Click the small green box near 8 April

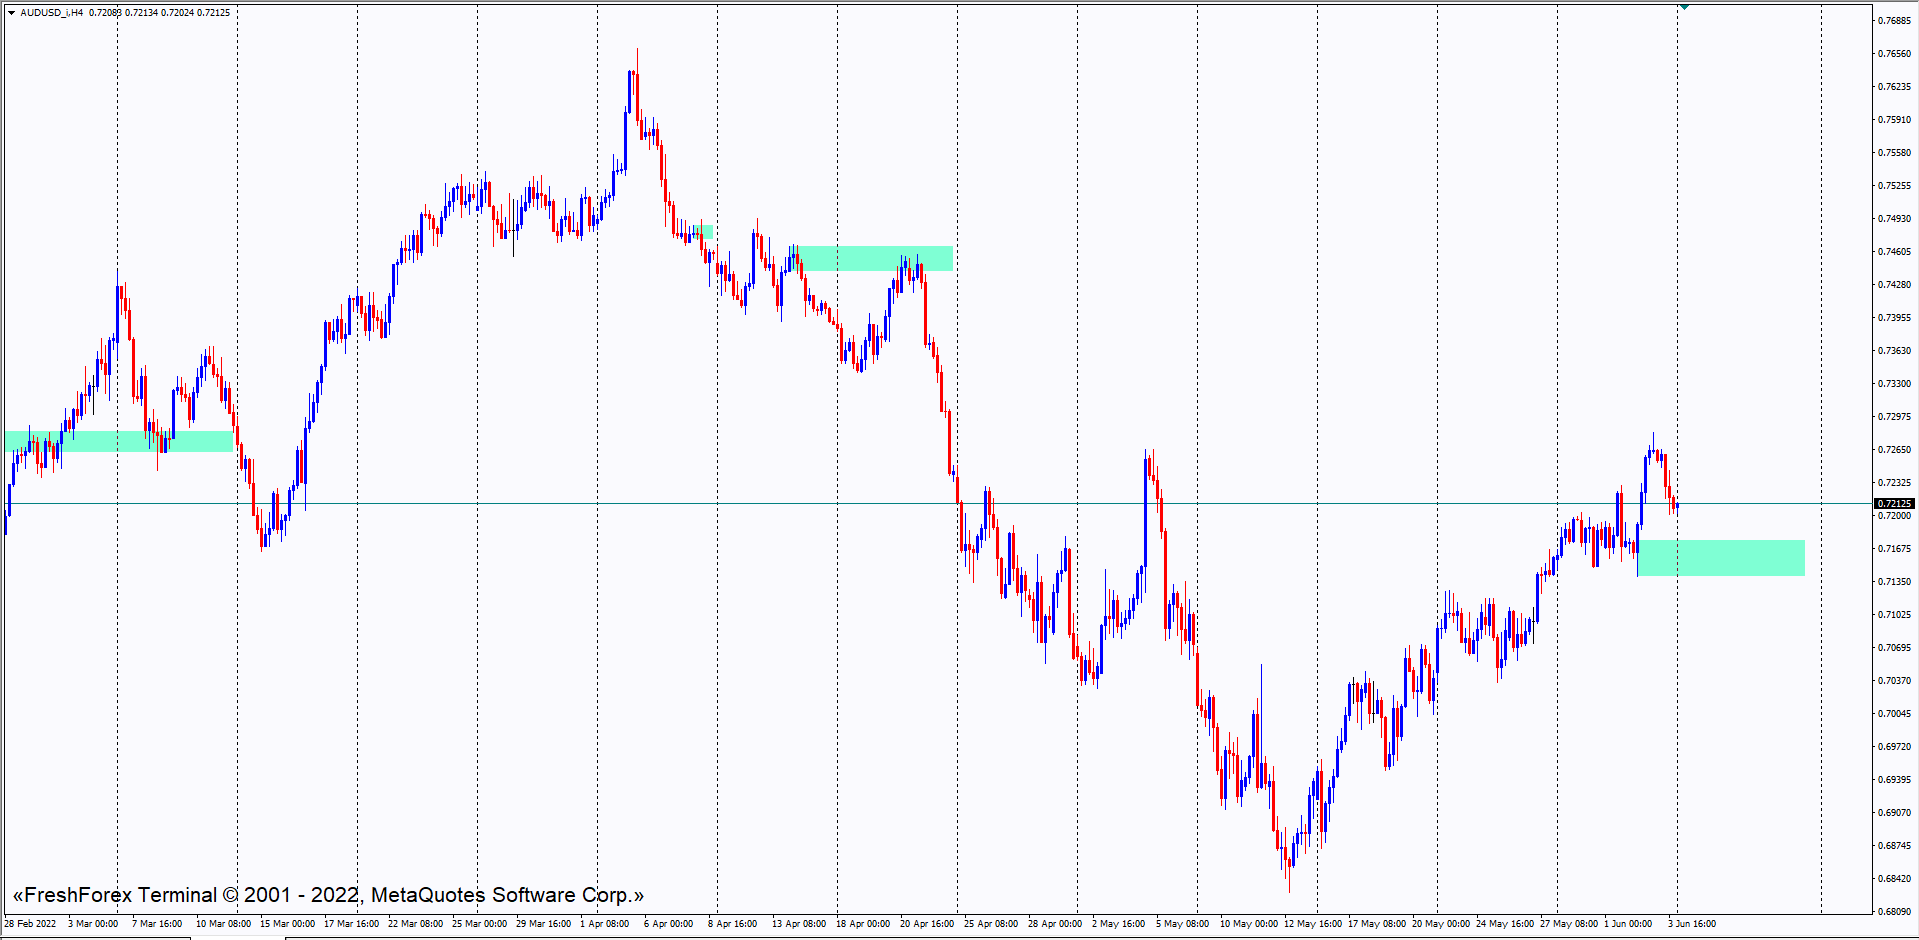pyautogui.click(x=703, y=231)
